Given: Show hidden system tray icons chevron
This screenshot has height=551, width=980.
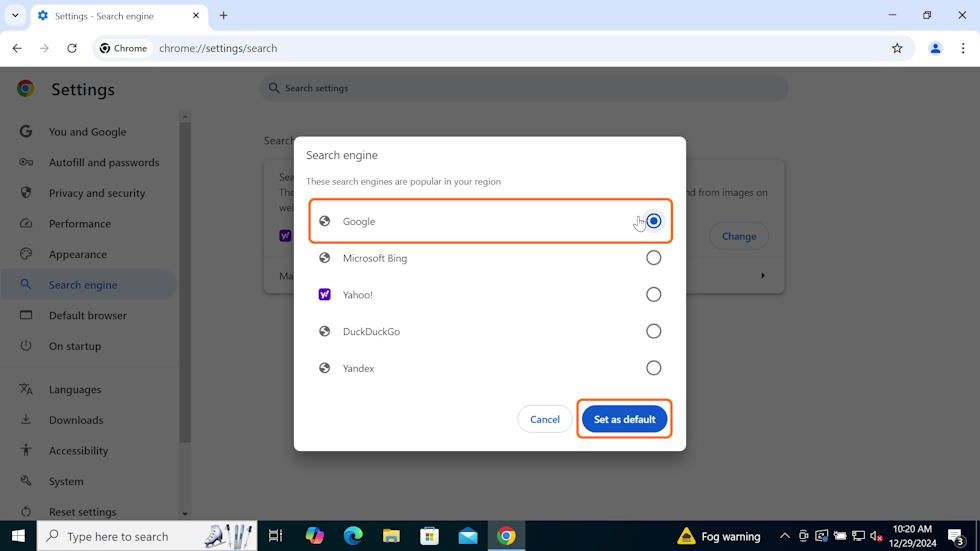Looking at the screenshot, I should 785,536.
